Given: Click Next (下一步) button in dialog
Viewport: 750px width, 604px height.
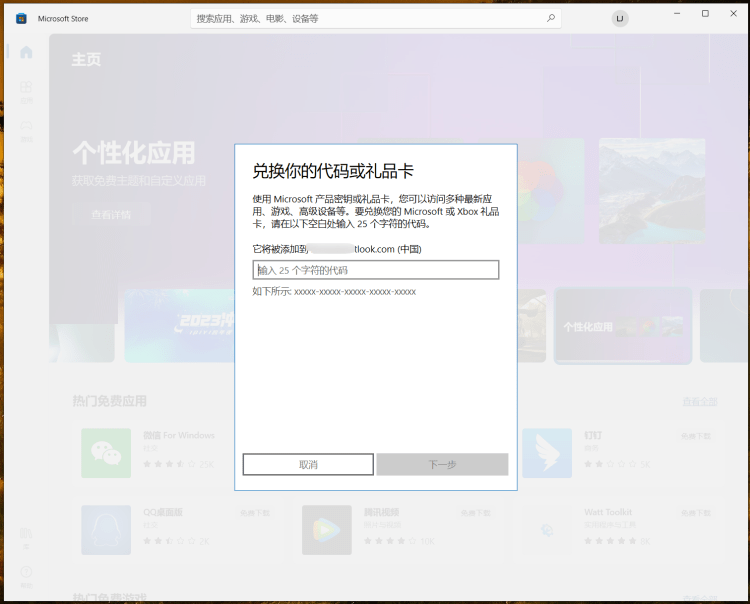Looking at the screenshot, I should coord(442,464).
